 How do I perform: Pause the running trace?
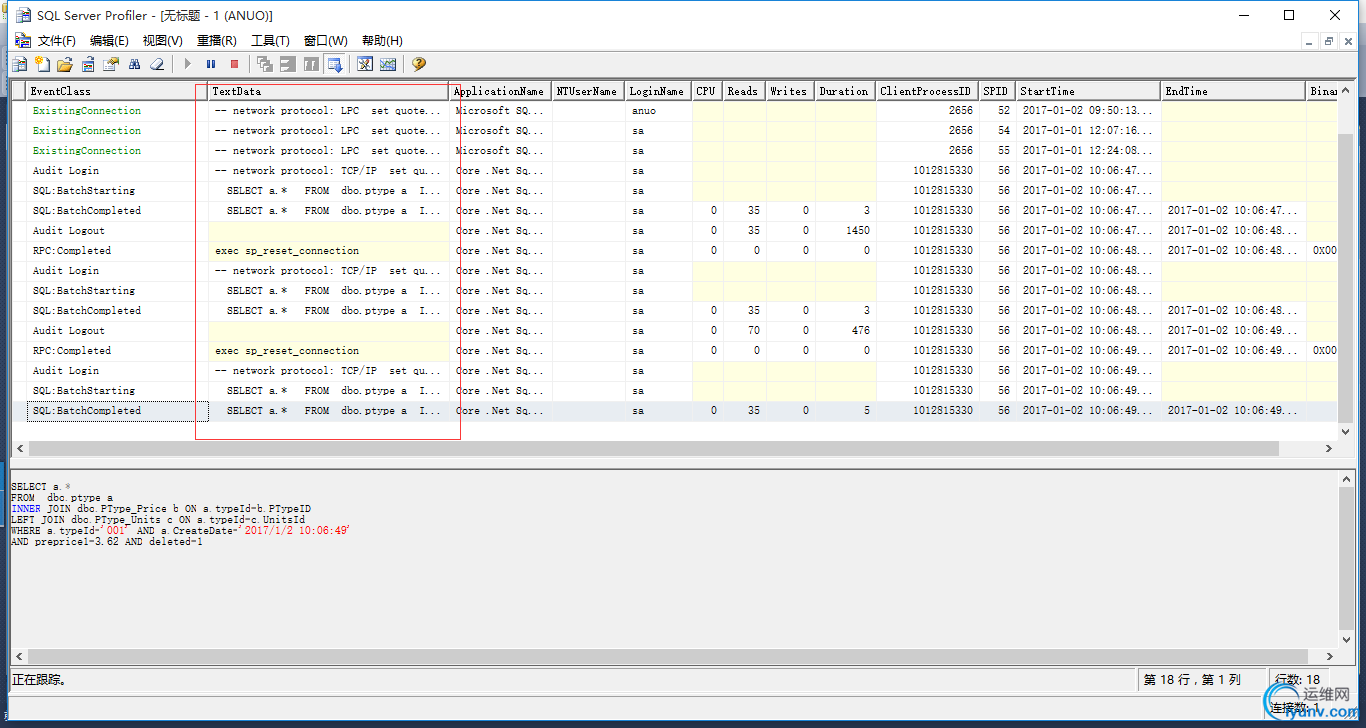coord(211,64)
